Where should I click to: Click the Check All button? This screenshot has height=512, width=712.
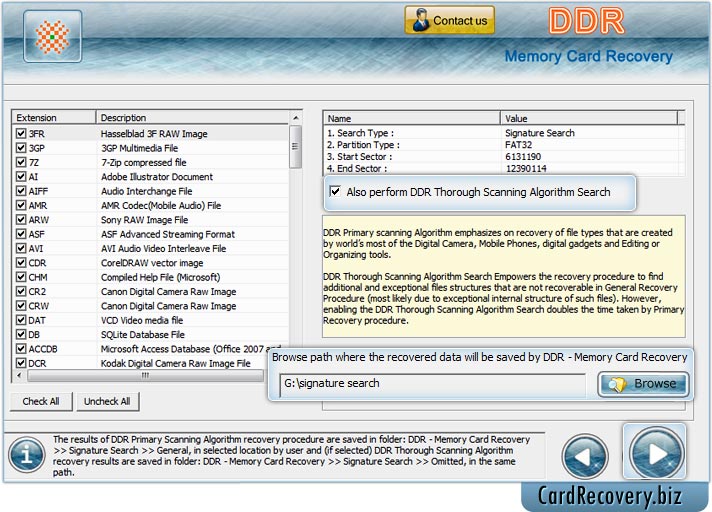(x=41, y=401)
